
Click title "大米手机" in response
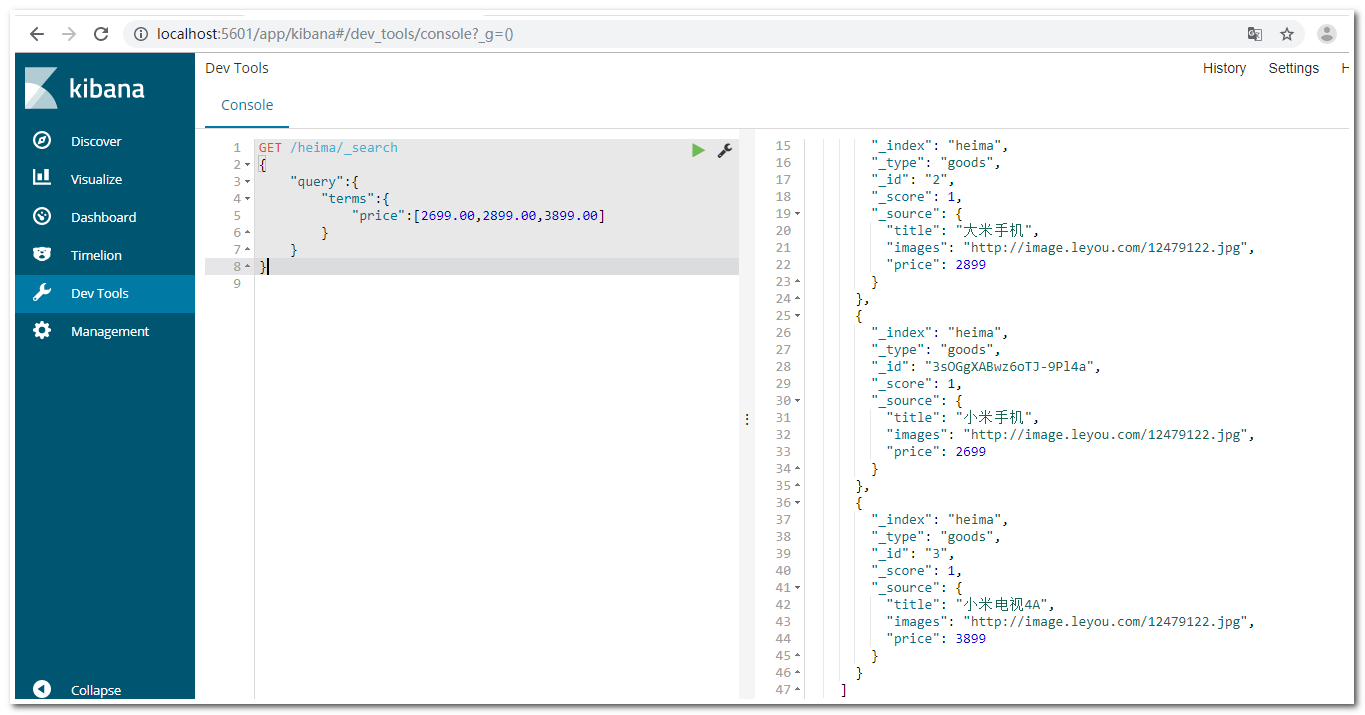coord(997,231)
